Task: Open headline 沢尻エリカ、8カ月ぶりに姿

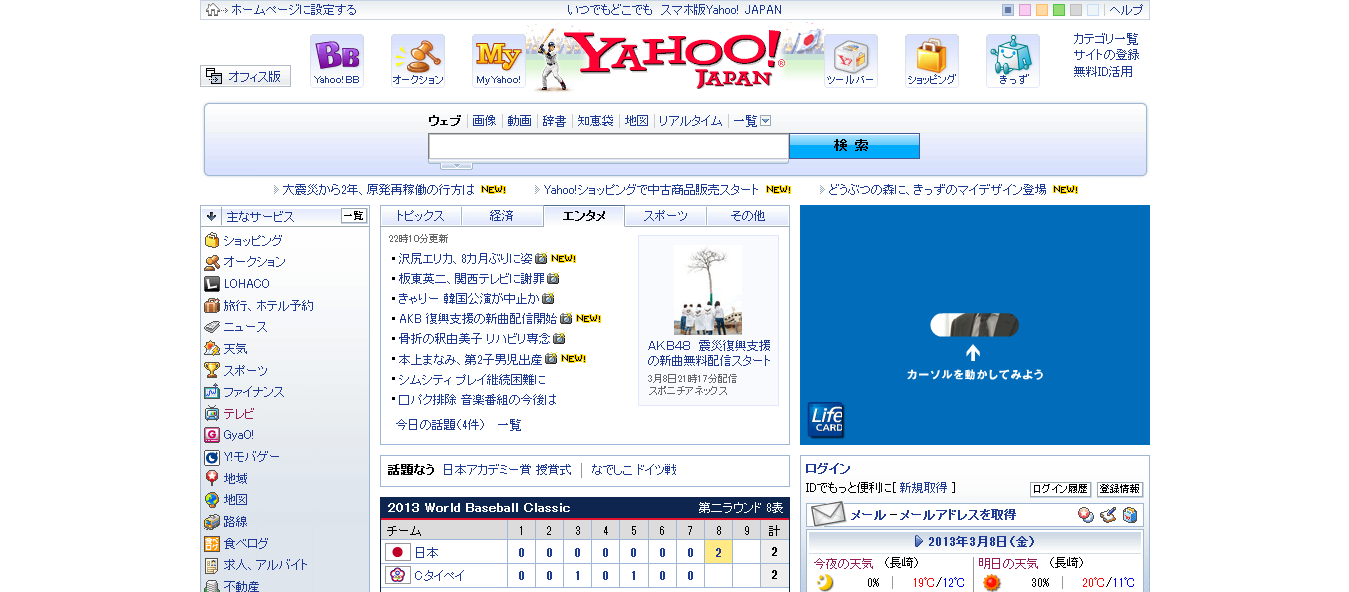Action: click(x=465, y=258)
